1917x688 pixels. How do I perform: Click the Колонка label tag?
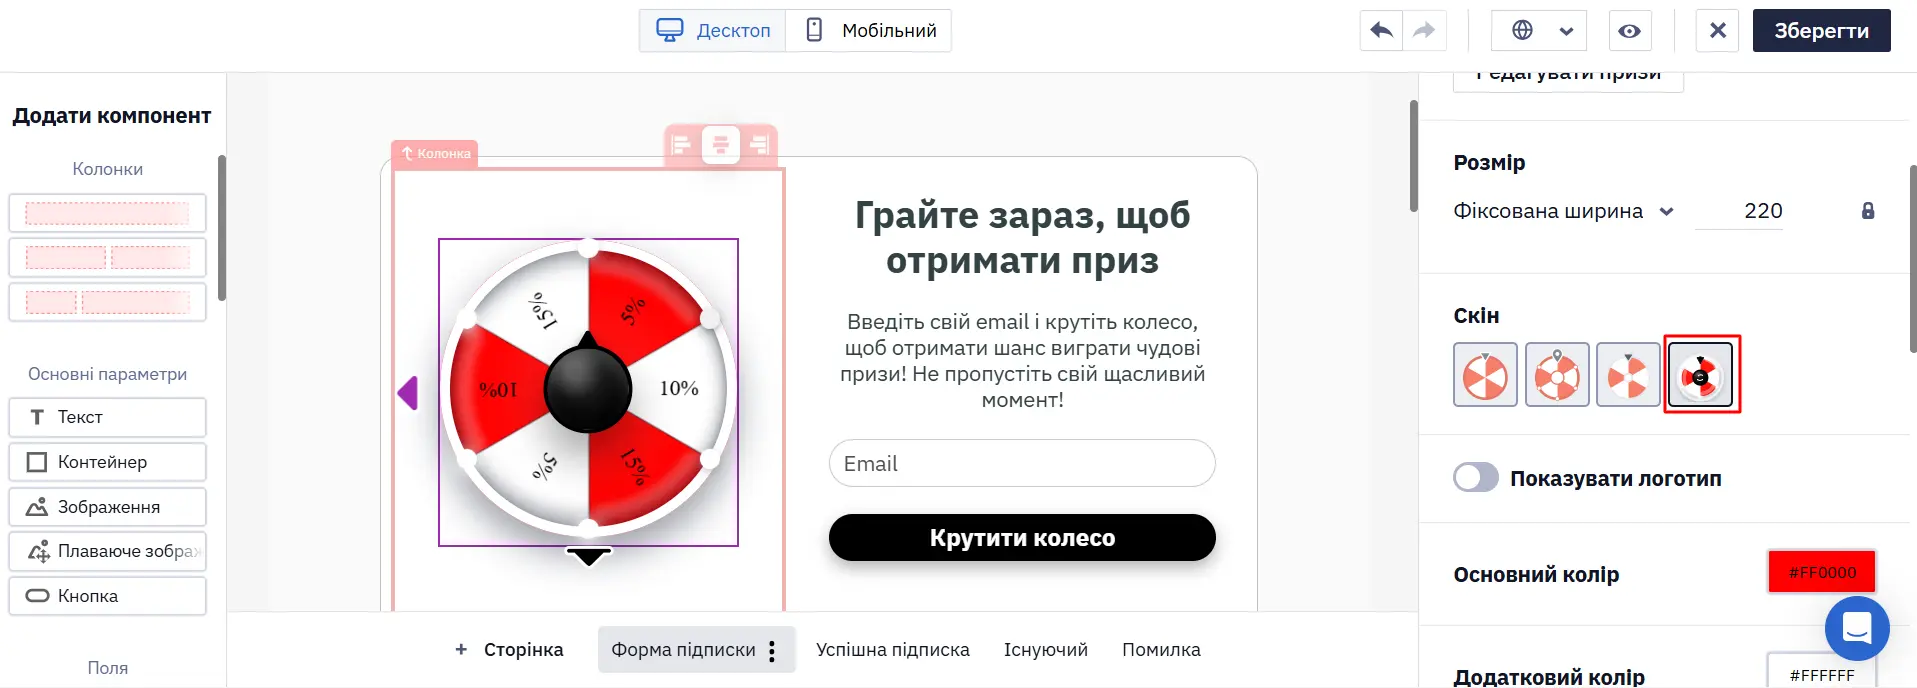pos(435,153)
